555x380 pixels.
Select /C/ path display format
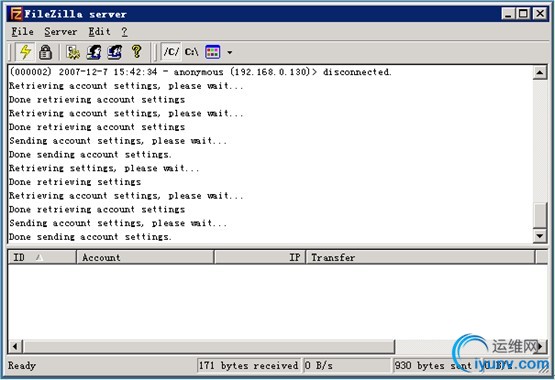(171, 52)
